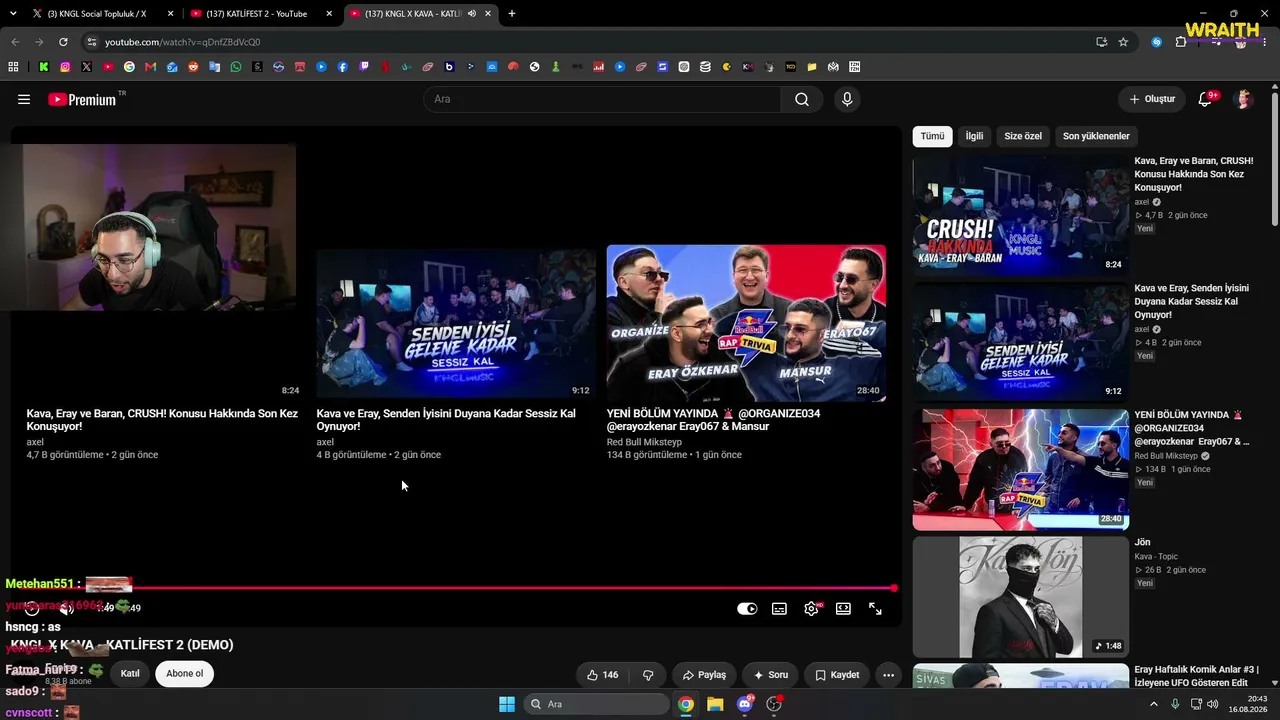Select the Size özel filter chip
Screen dimensions: 1280x720
1023,136
